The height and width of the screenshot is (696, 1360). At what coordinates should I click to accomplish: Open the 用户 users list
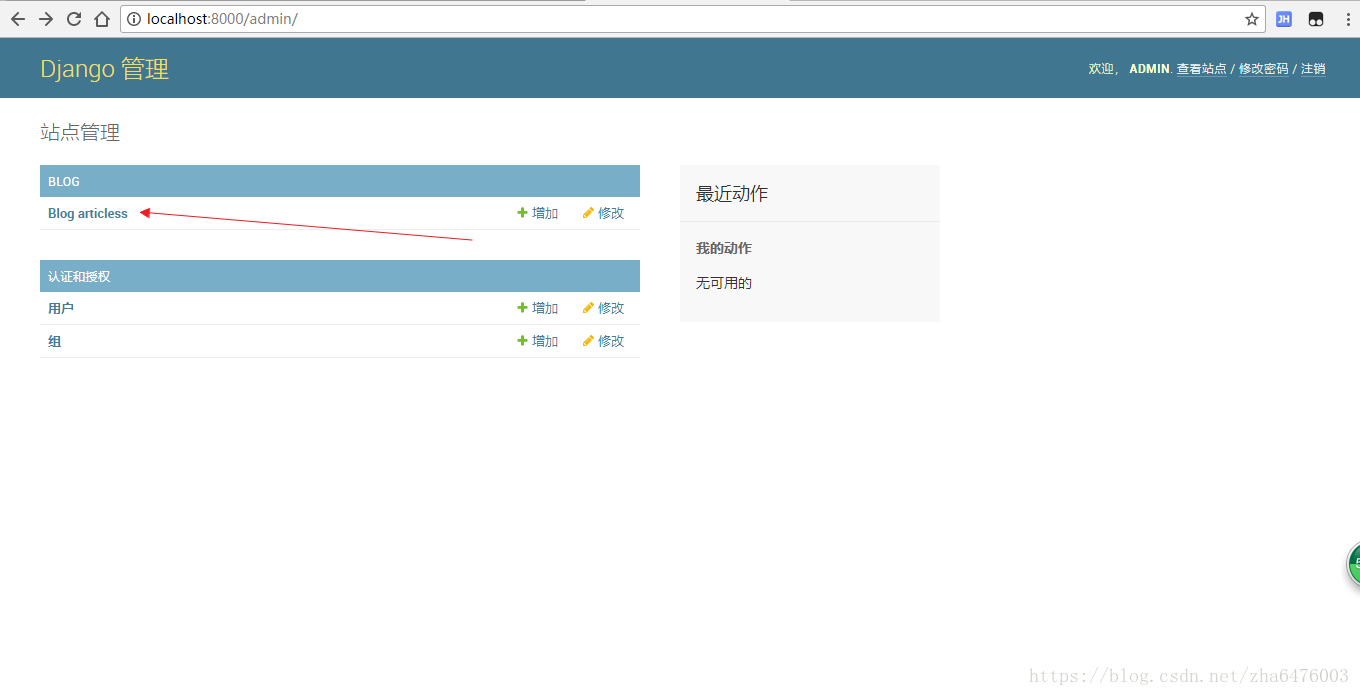click(61, 308)
